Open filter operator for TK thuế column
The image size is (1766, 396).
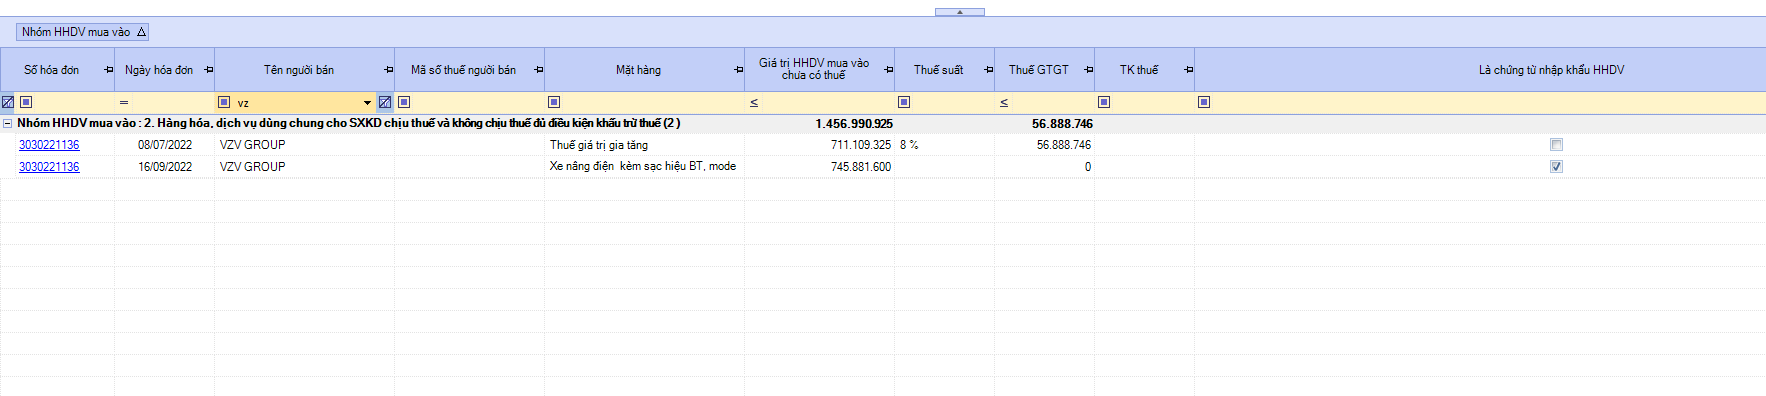(1104, 102)
